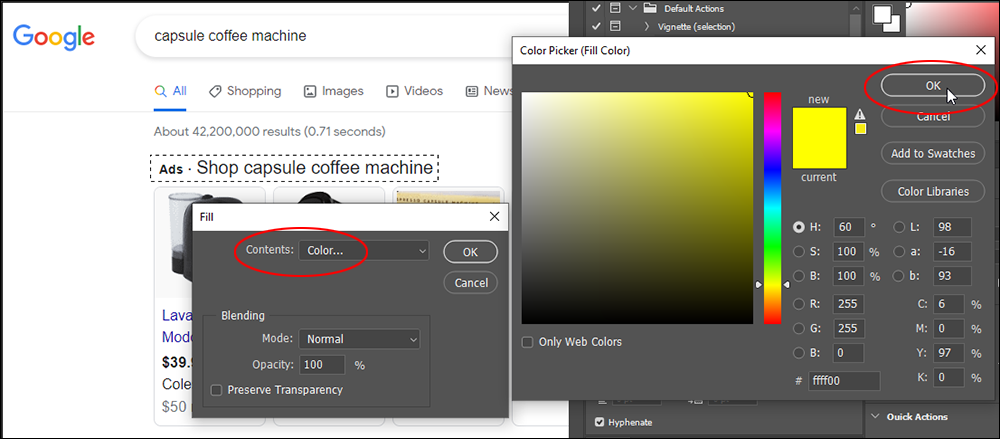This screenshot has width=1000, height=439.
Task: Click OK in the Fill dialog
Action: click(x=470, y=252)
